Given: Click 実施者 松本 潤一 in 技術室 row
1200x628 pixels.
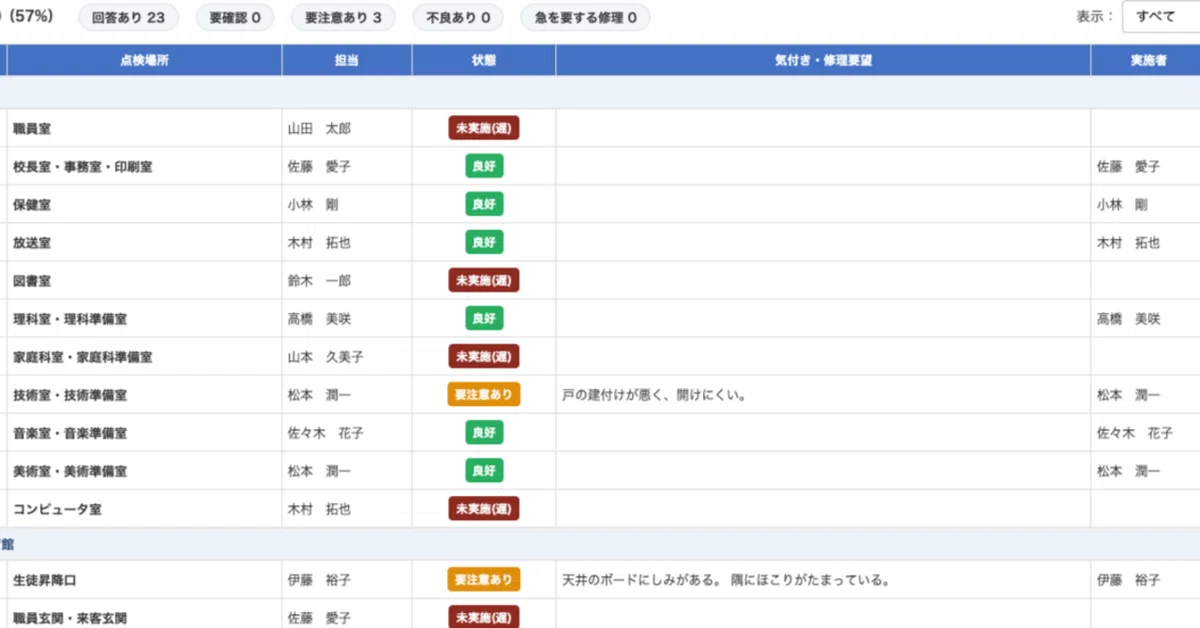Looking at the screenshot, I should (1129, 395).
